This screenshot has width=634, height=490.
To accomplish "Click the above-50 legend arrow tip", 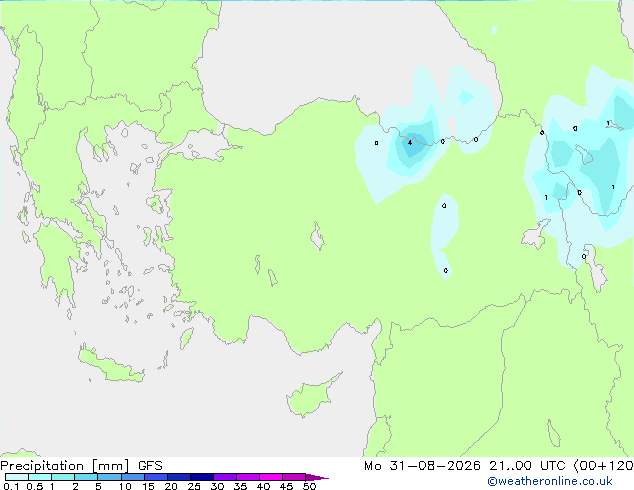I will pyautogui.click(x=317, y=477).
